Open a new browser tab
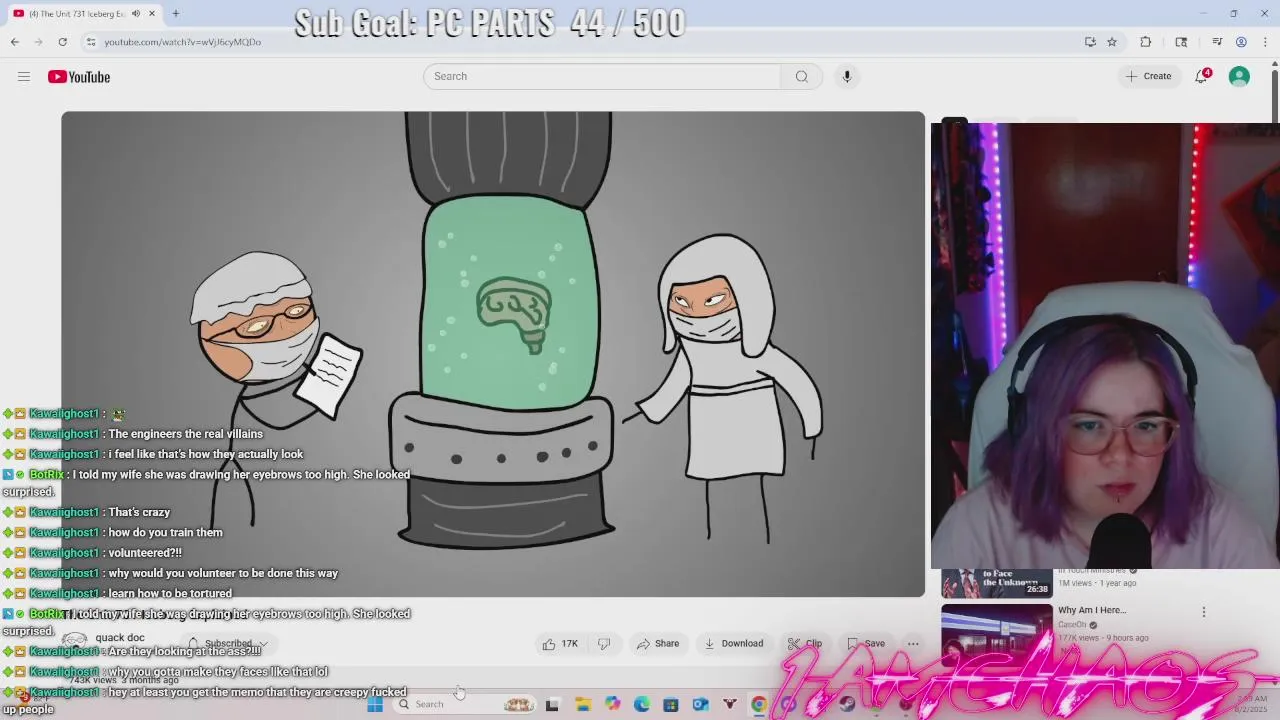 [x=176, y=14]
